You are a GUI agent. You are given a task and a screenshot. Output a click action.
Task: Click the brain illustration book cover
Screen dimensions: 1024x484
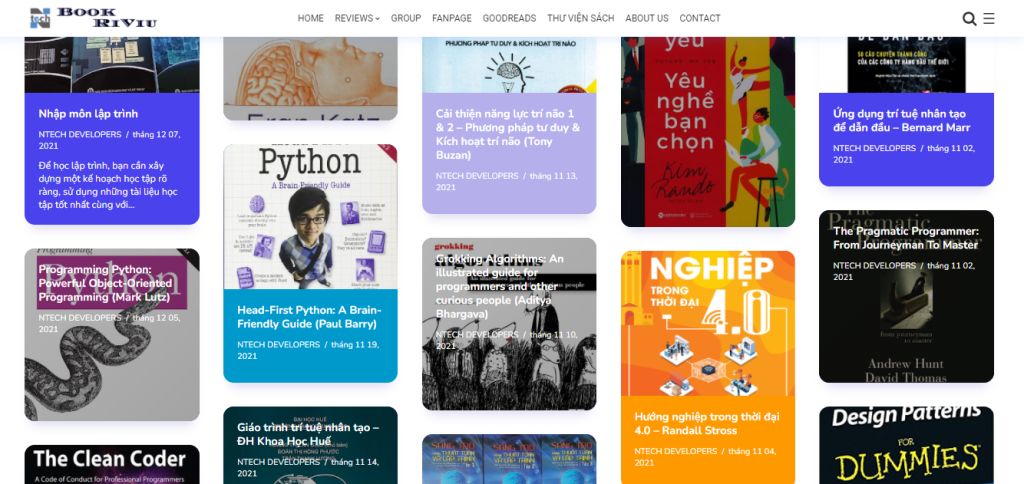click(310, 78)
